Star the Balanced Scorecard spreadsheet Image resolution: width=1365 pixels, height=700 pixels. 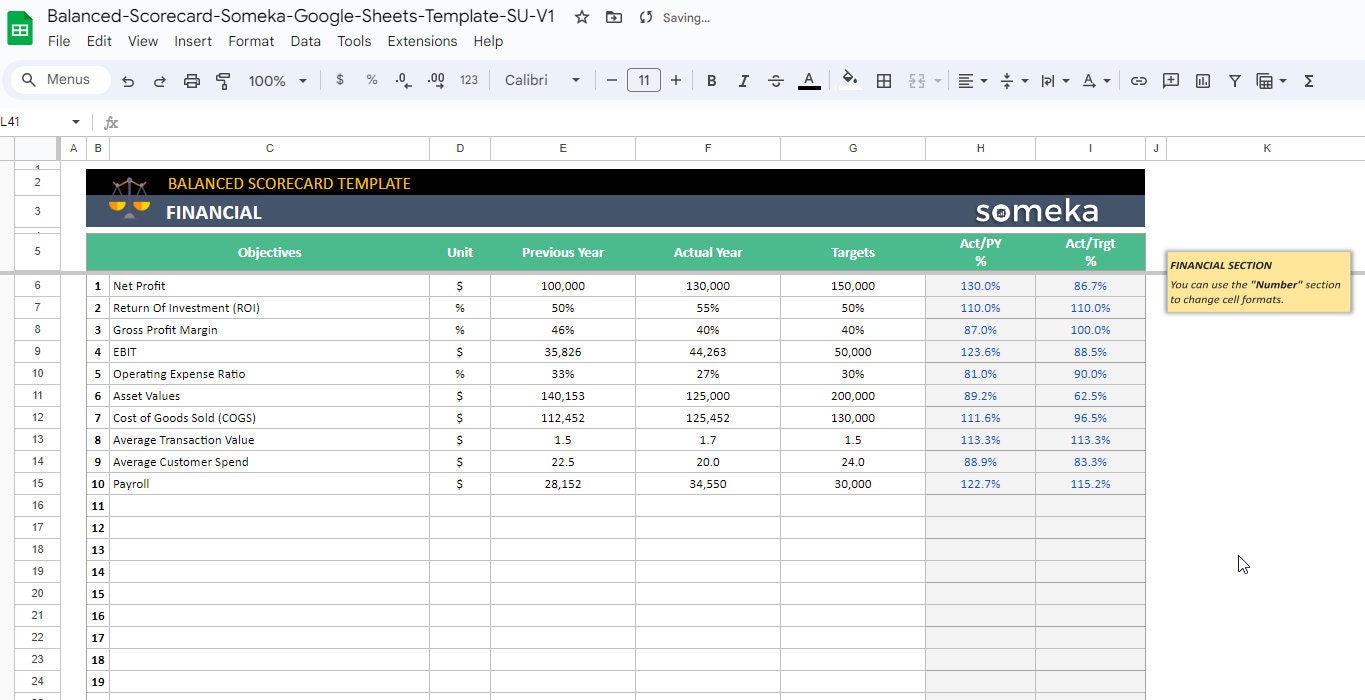[581, 17]
